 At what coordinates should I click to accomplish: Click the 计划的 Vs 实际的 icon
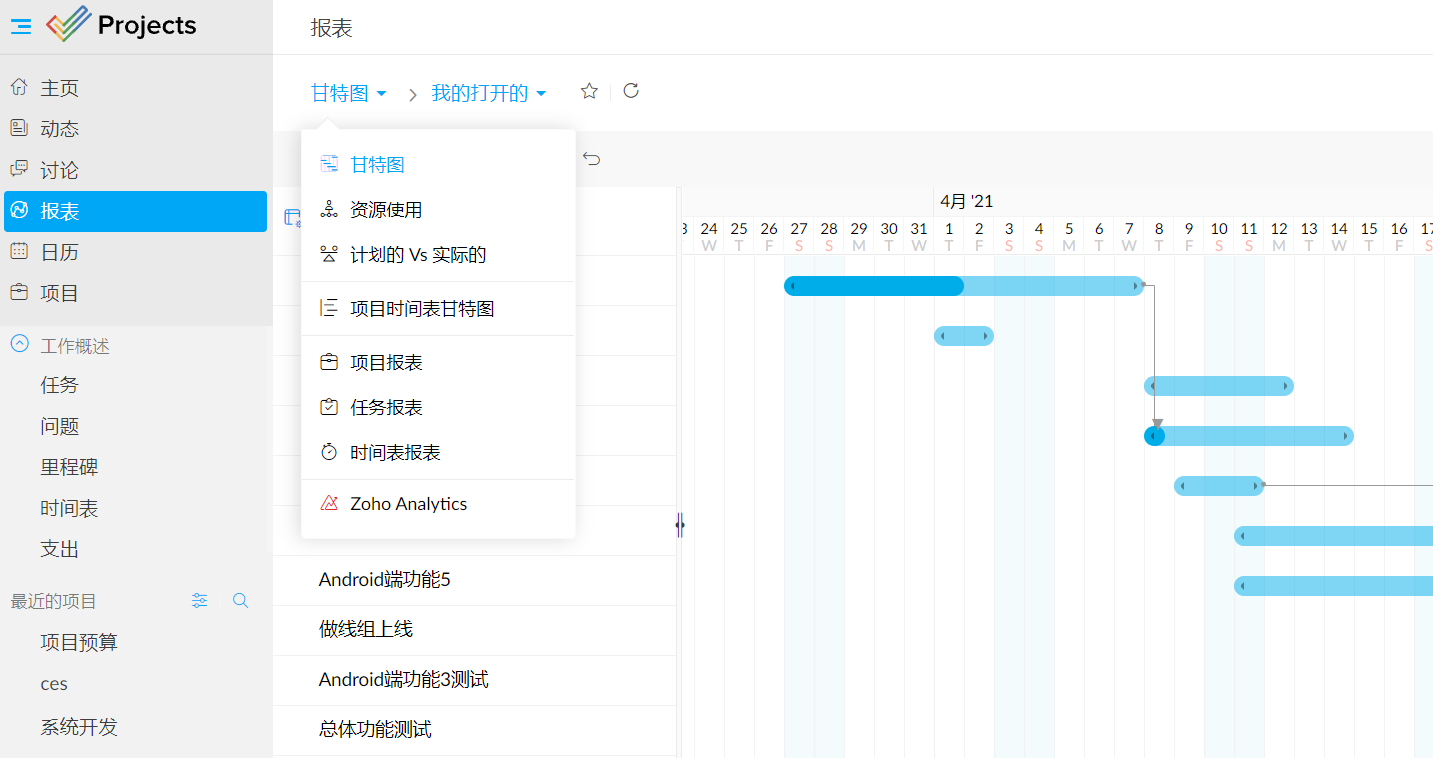coord(331,255)
